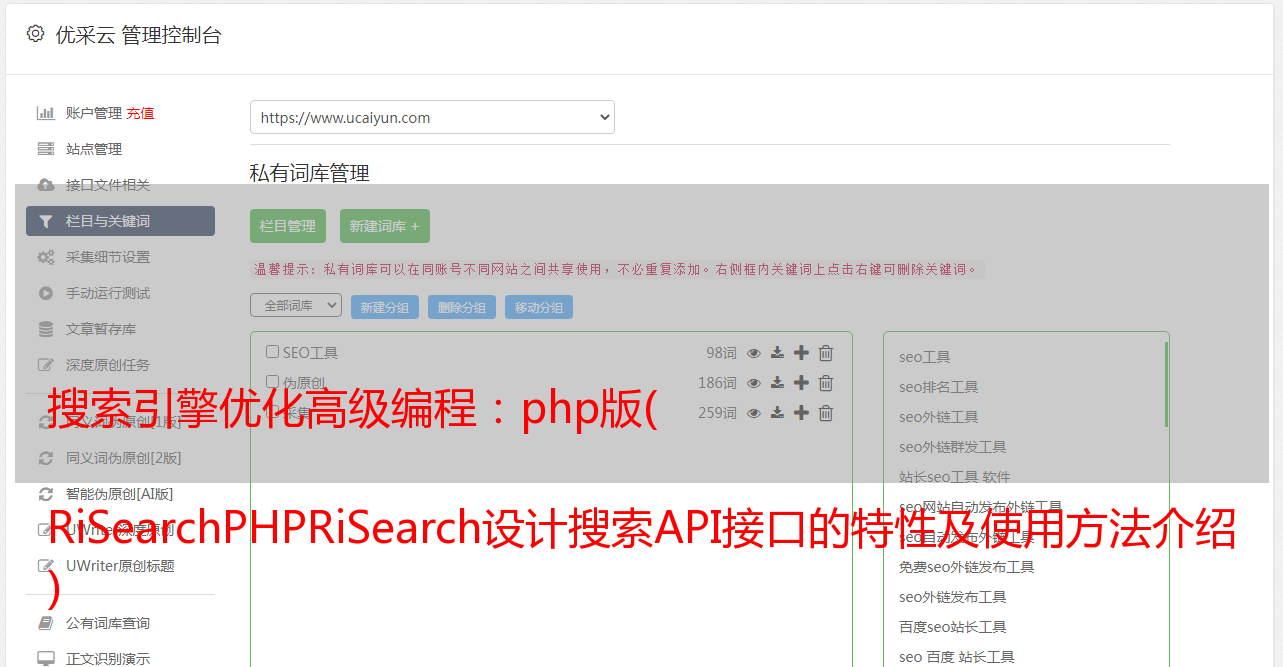Click the gears icon next to 采集细节设置
The image size is (1283, 667).
point(46,257)
